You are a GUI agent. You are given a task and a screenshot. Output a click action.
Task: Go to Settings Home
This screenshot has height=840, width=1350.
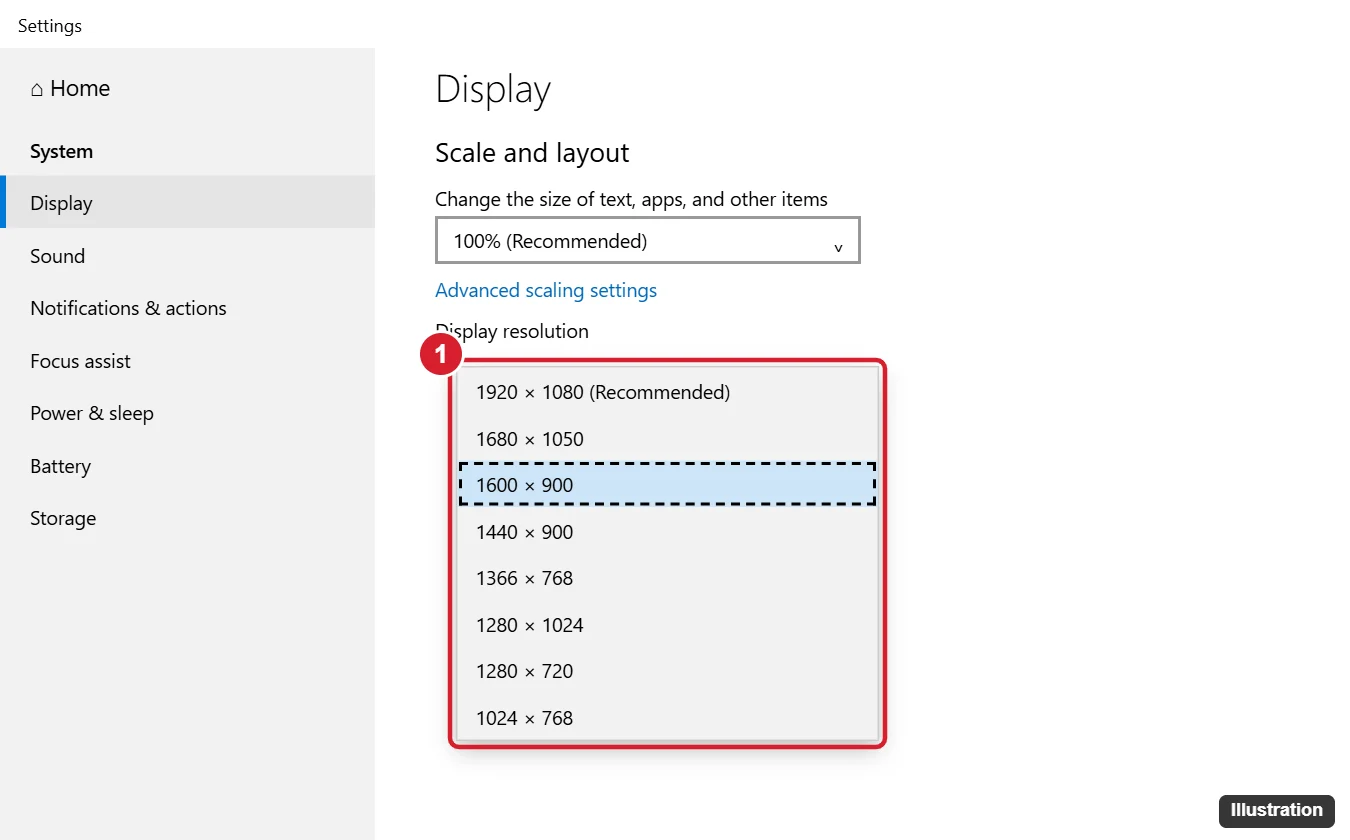tap(70, 88)
